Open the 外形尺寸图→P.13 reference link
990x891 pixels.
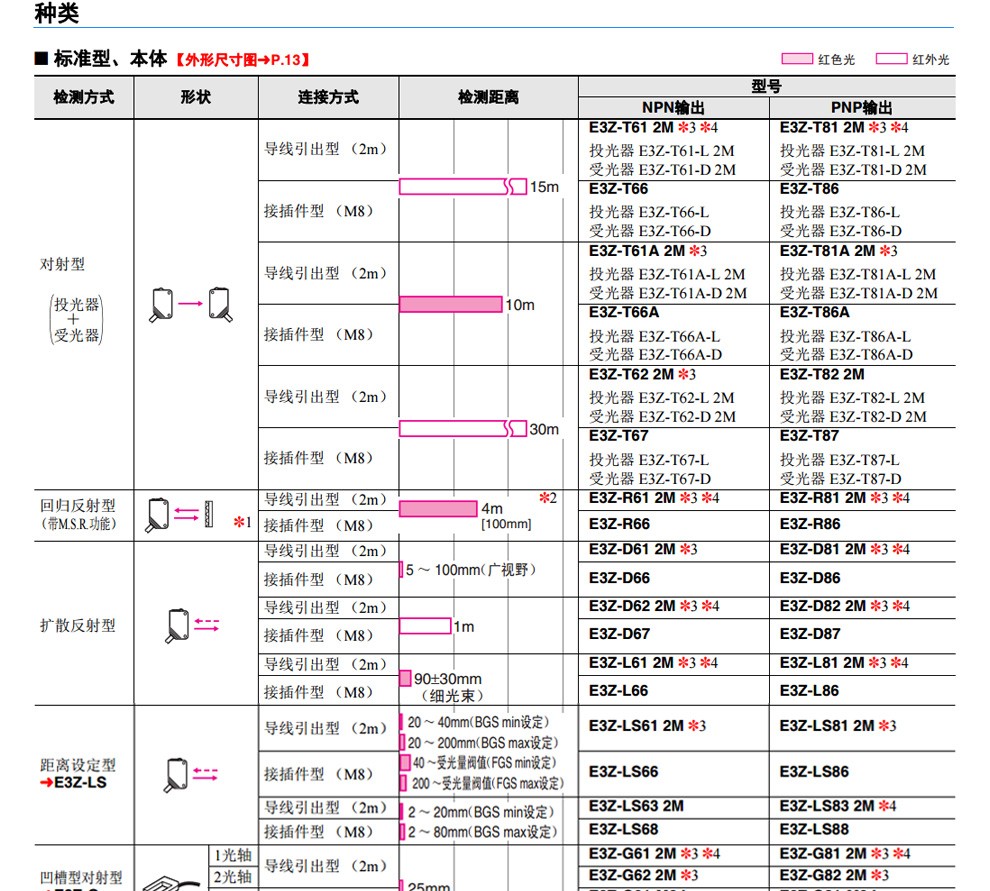tap(243, 60)
